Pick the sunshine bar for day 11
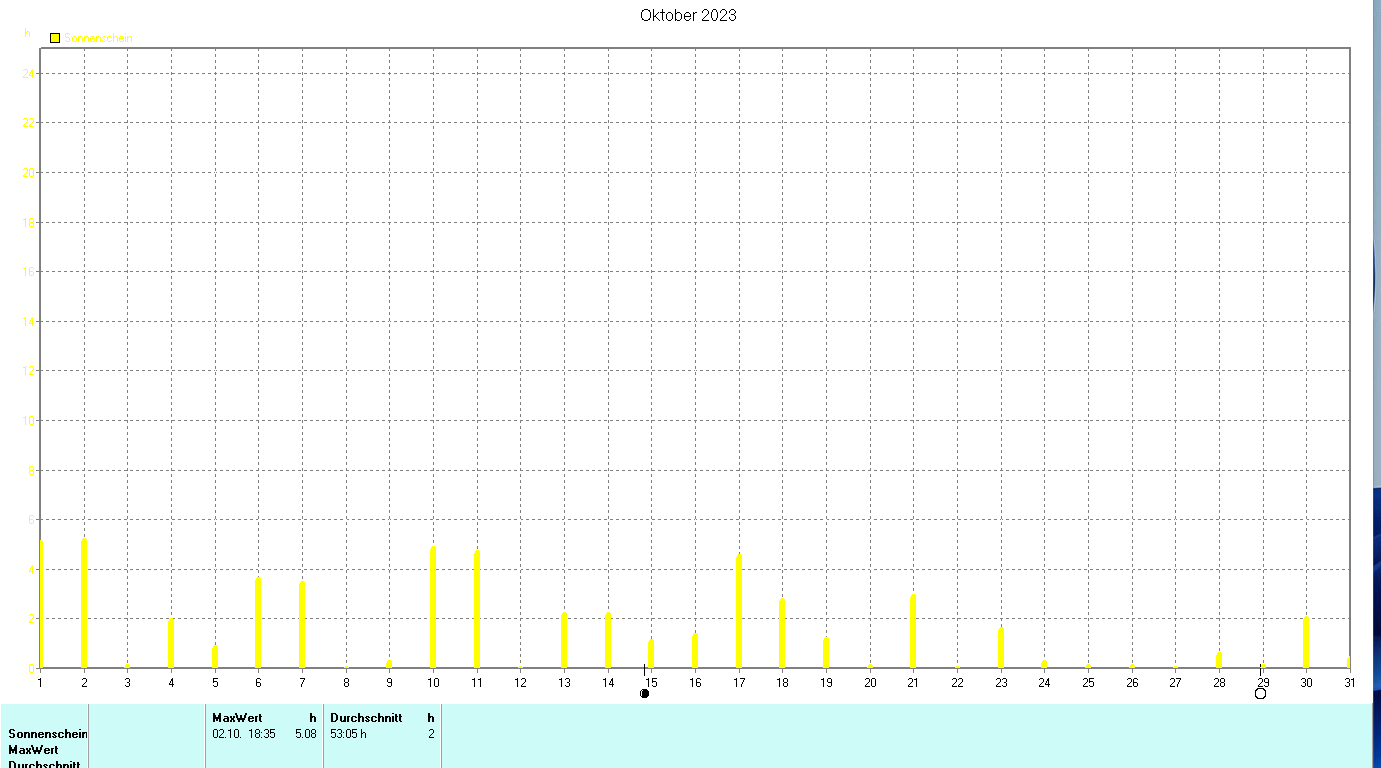Viewport: 1381px width, 768px height. click(x=477, y=609)
